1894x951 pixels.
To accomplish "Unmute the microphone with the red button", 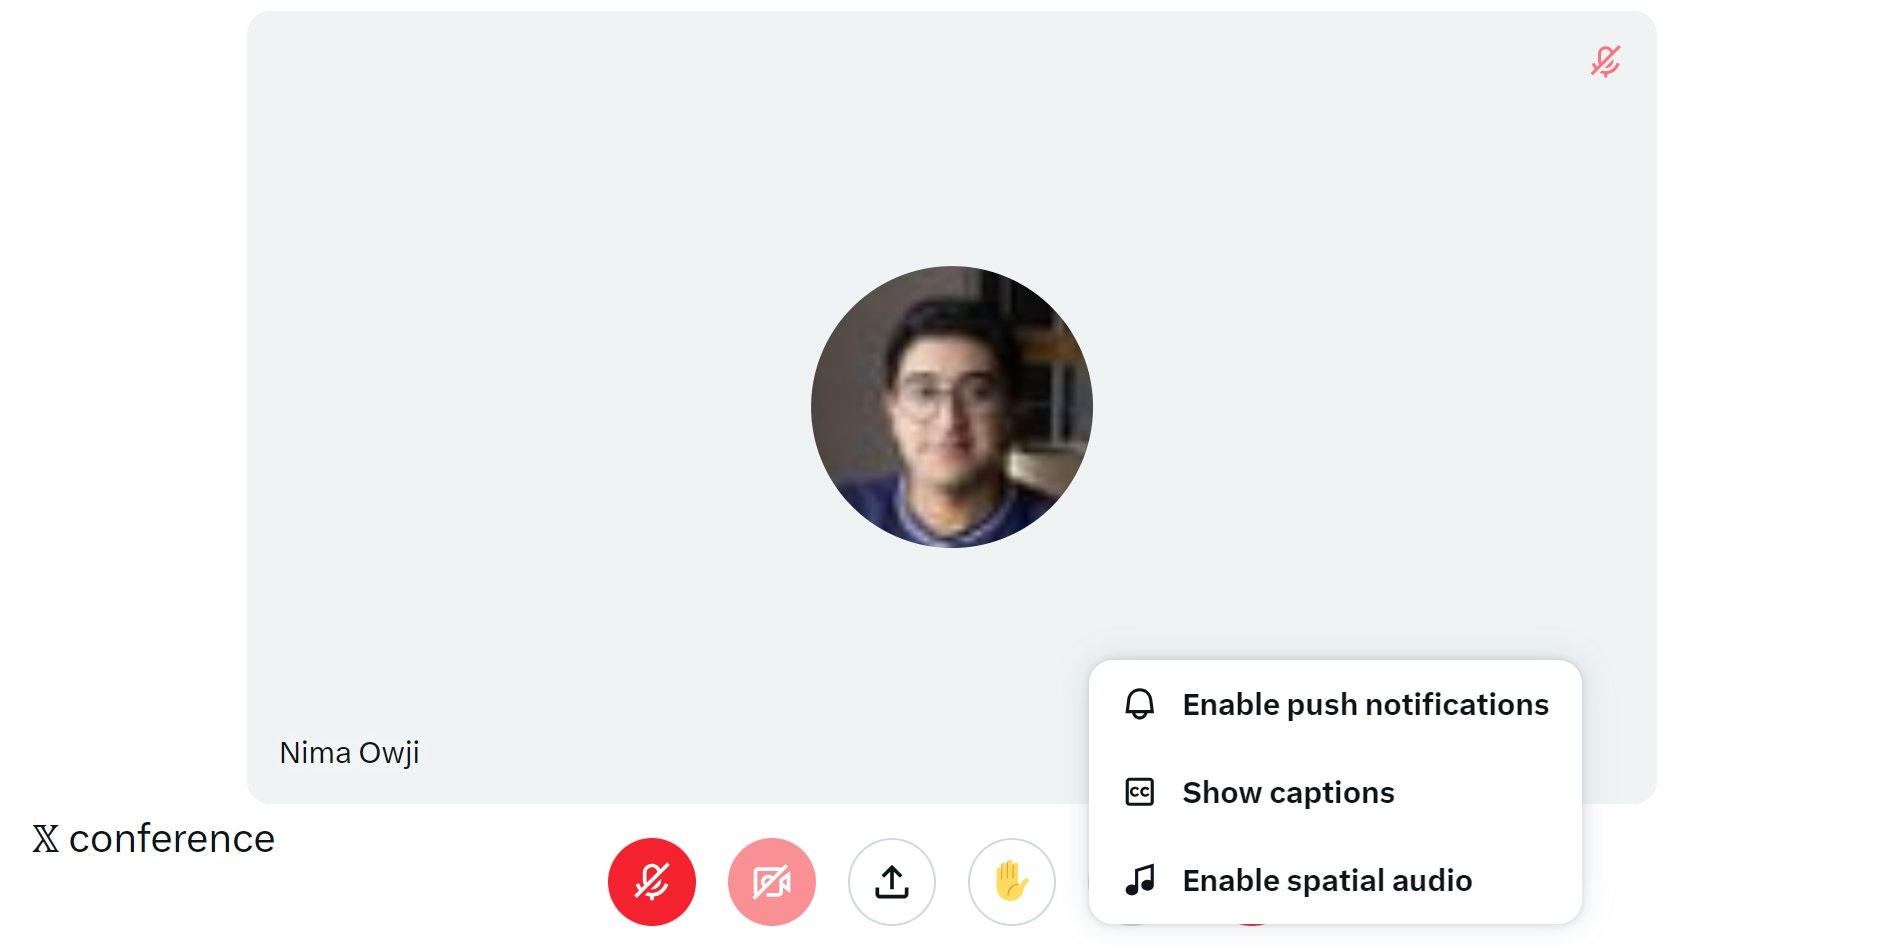I will pos(651,881).
